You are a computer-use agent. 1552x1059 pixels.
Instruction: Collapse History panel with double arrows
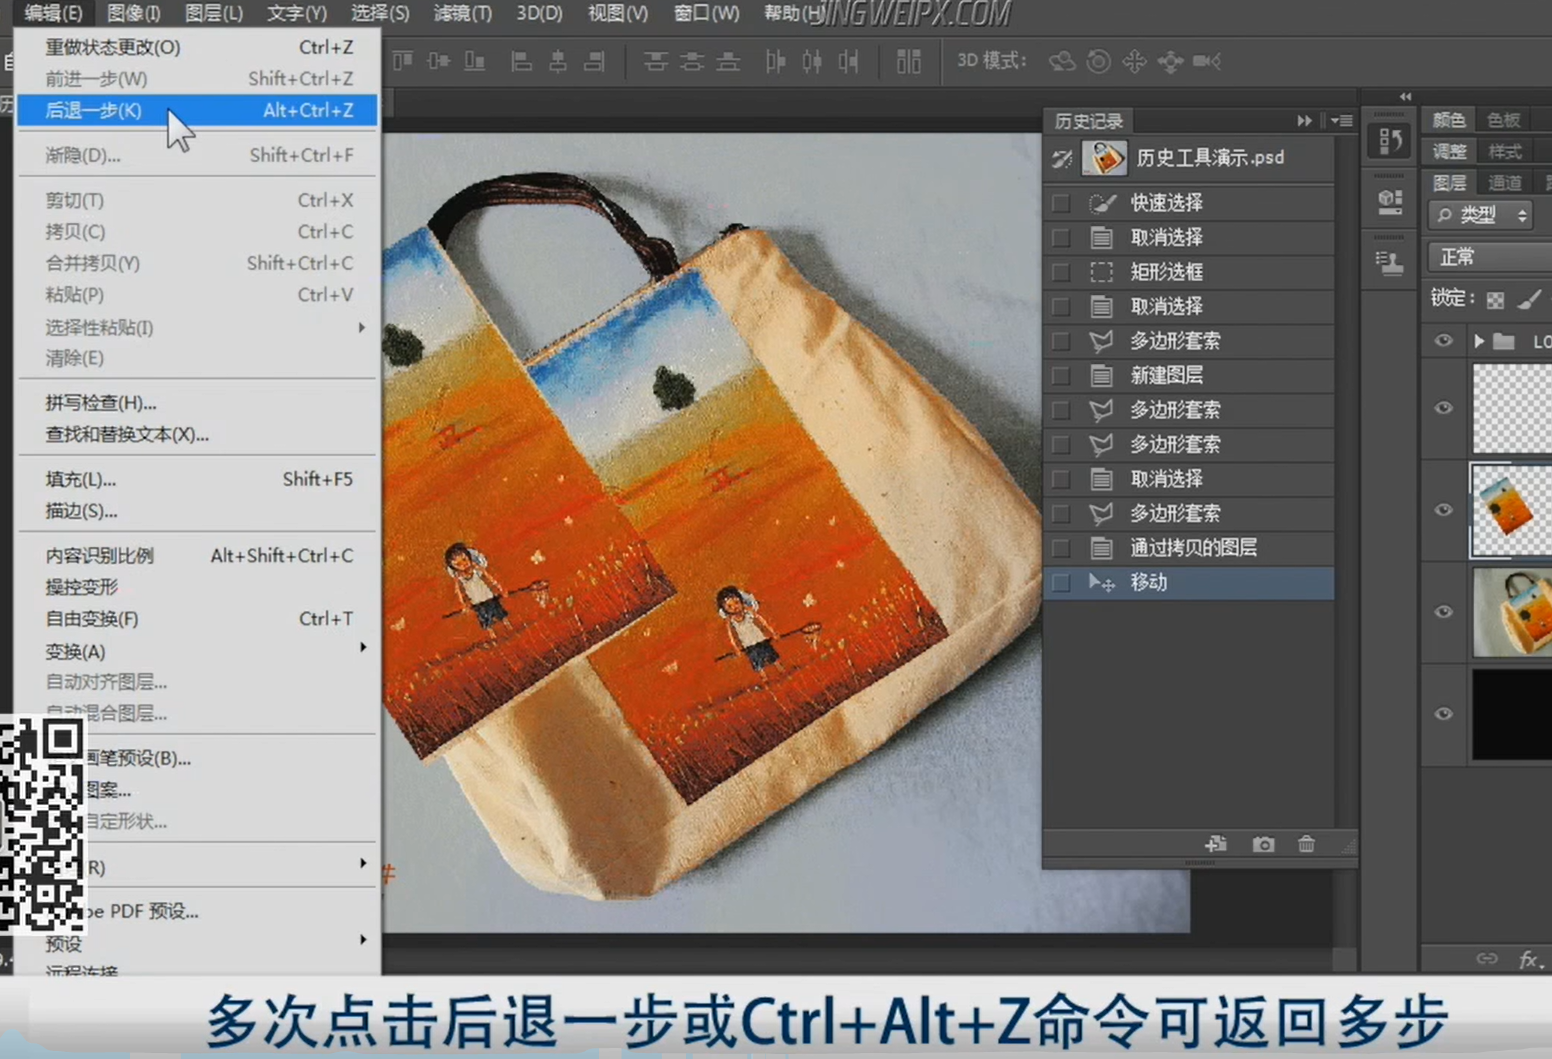click(1304, 120)
